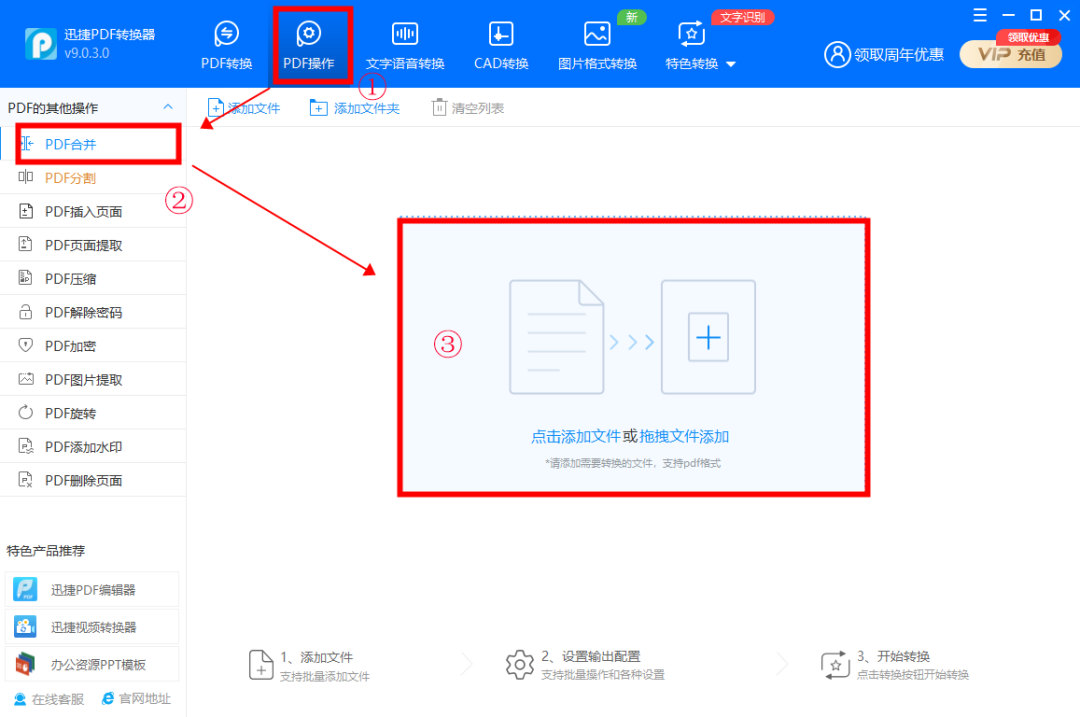The height and width of the screenshot is (717, 1080).
Task: Click the 清空列表 trash icon
Action: tap(439, 108)
